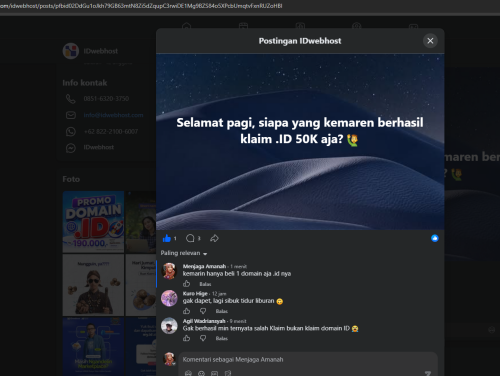Click the comment count '3' beside bubble

pos(199,238)
